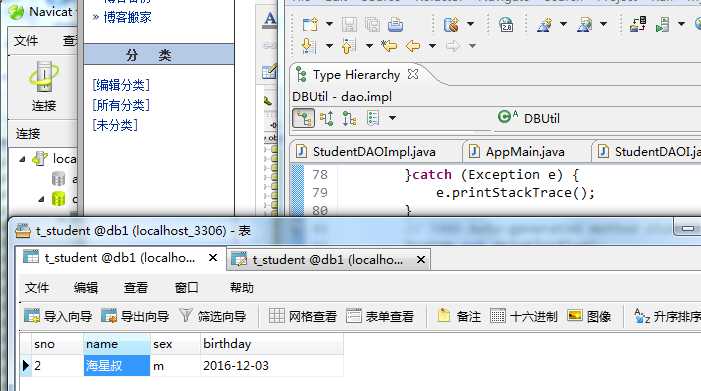Click the New Java Class wizard icon
Screen dimensions: 701x391
544,24
